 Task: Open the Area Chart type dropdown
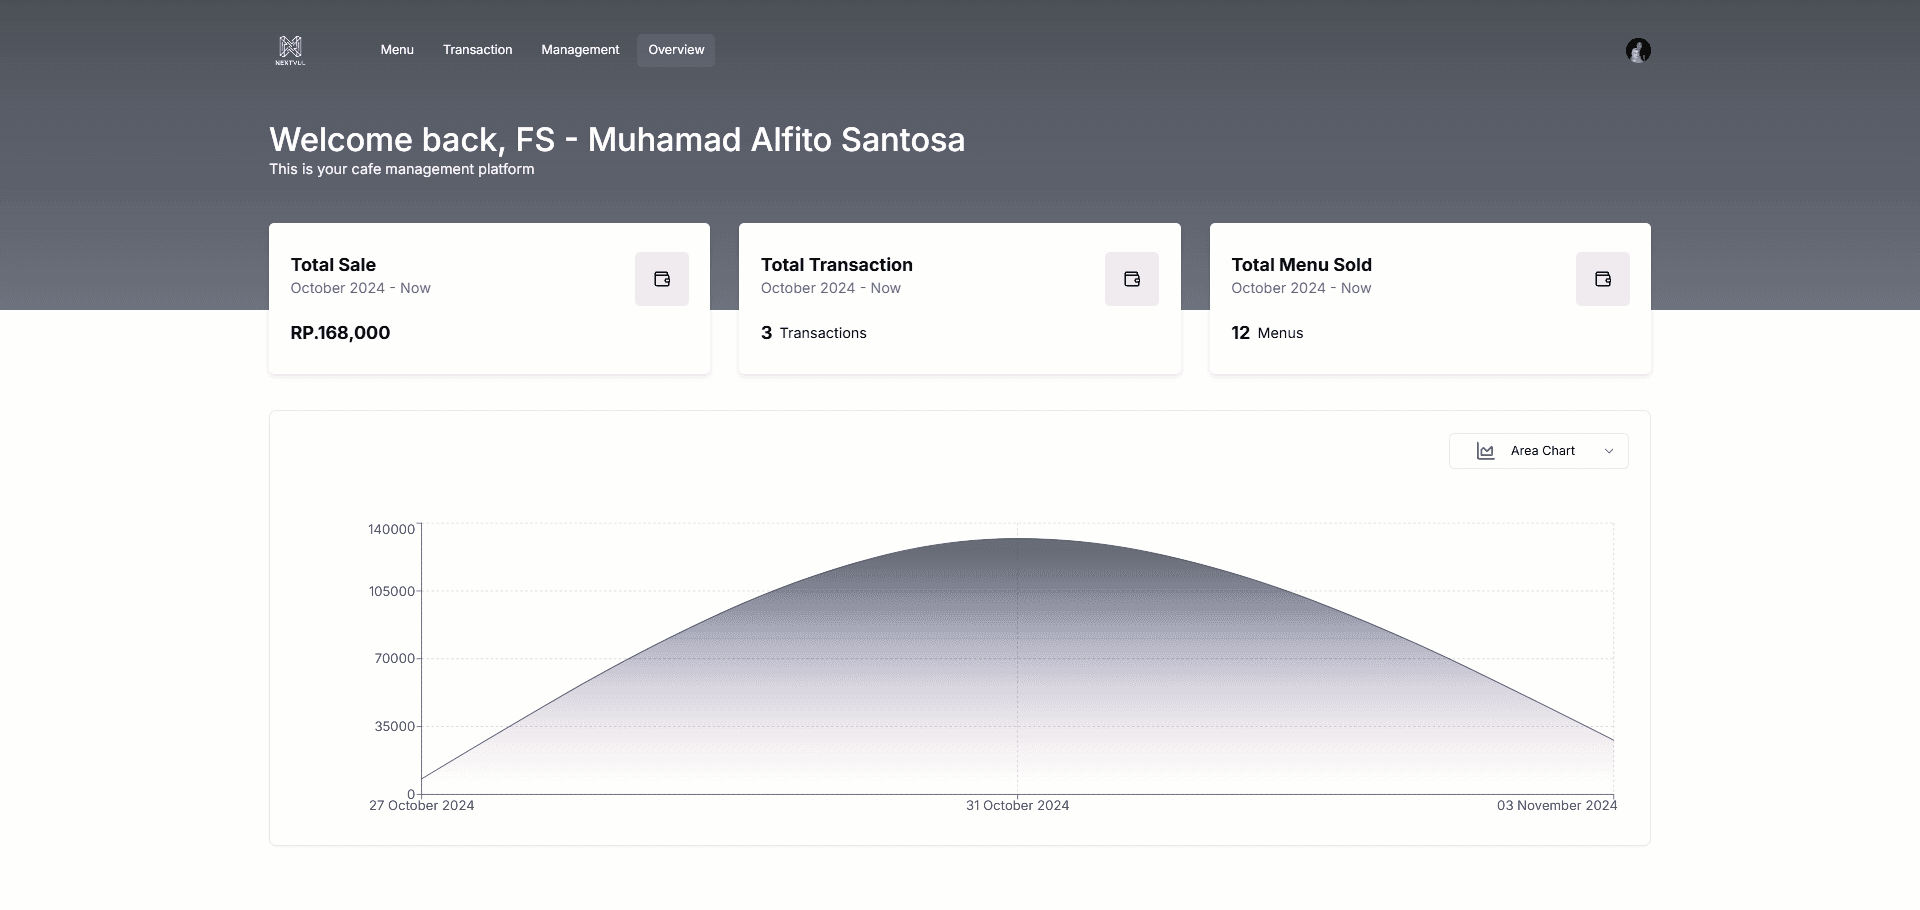coord(1538,451)
